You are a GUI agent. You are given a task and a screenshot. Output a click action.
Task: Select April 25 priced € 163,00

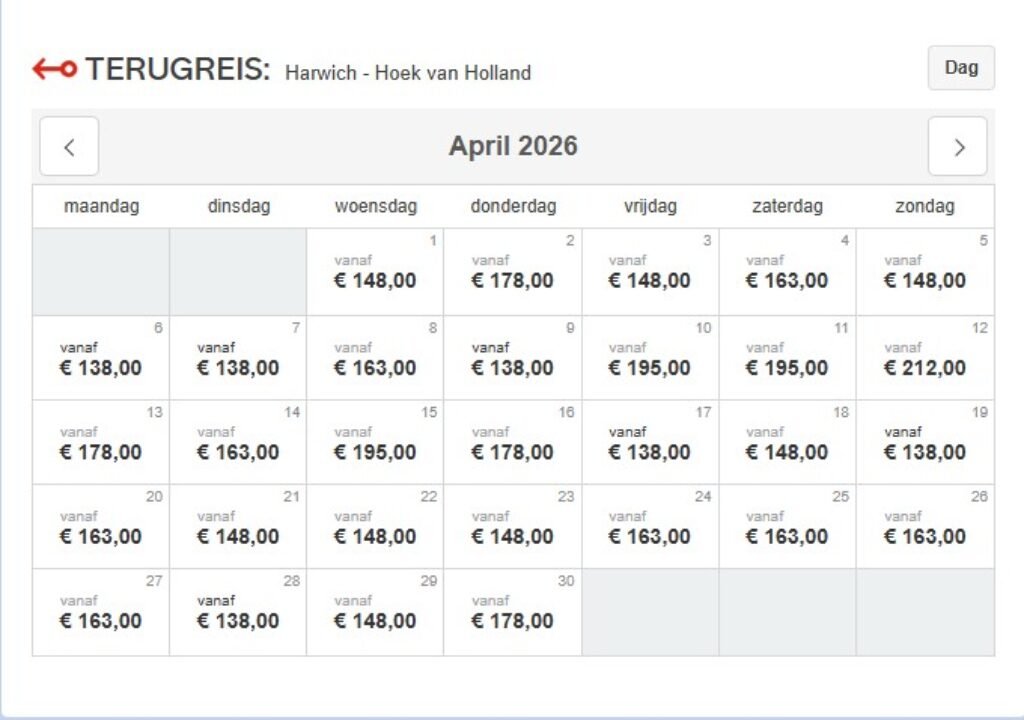787,527
